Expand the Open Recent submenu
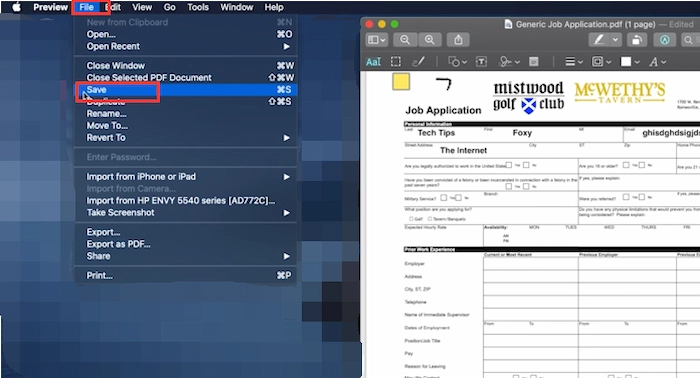 pyautogui.click(x=184, y=46)
